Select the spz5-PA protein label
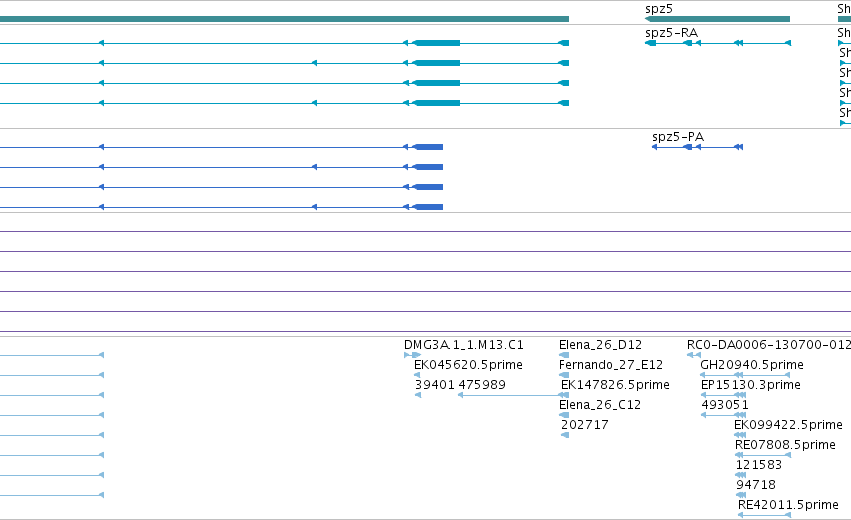 (678, 137)
